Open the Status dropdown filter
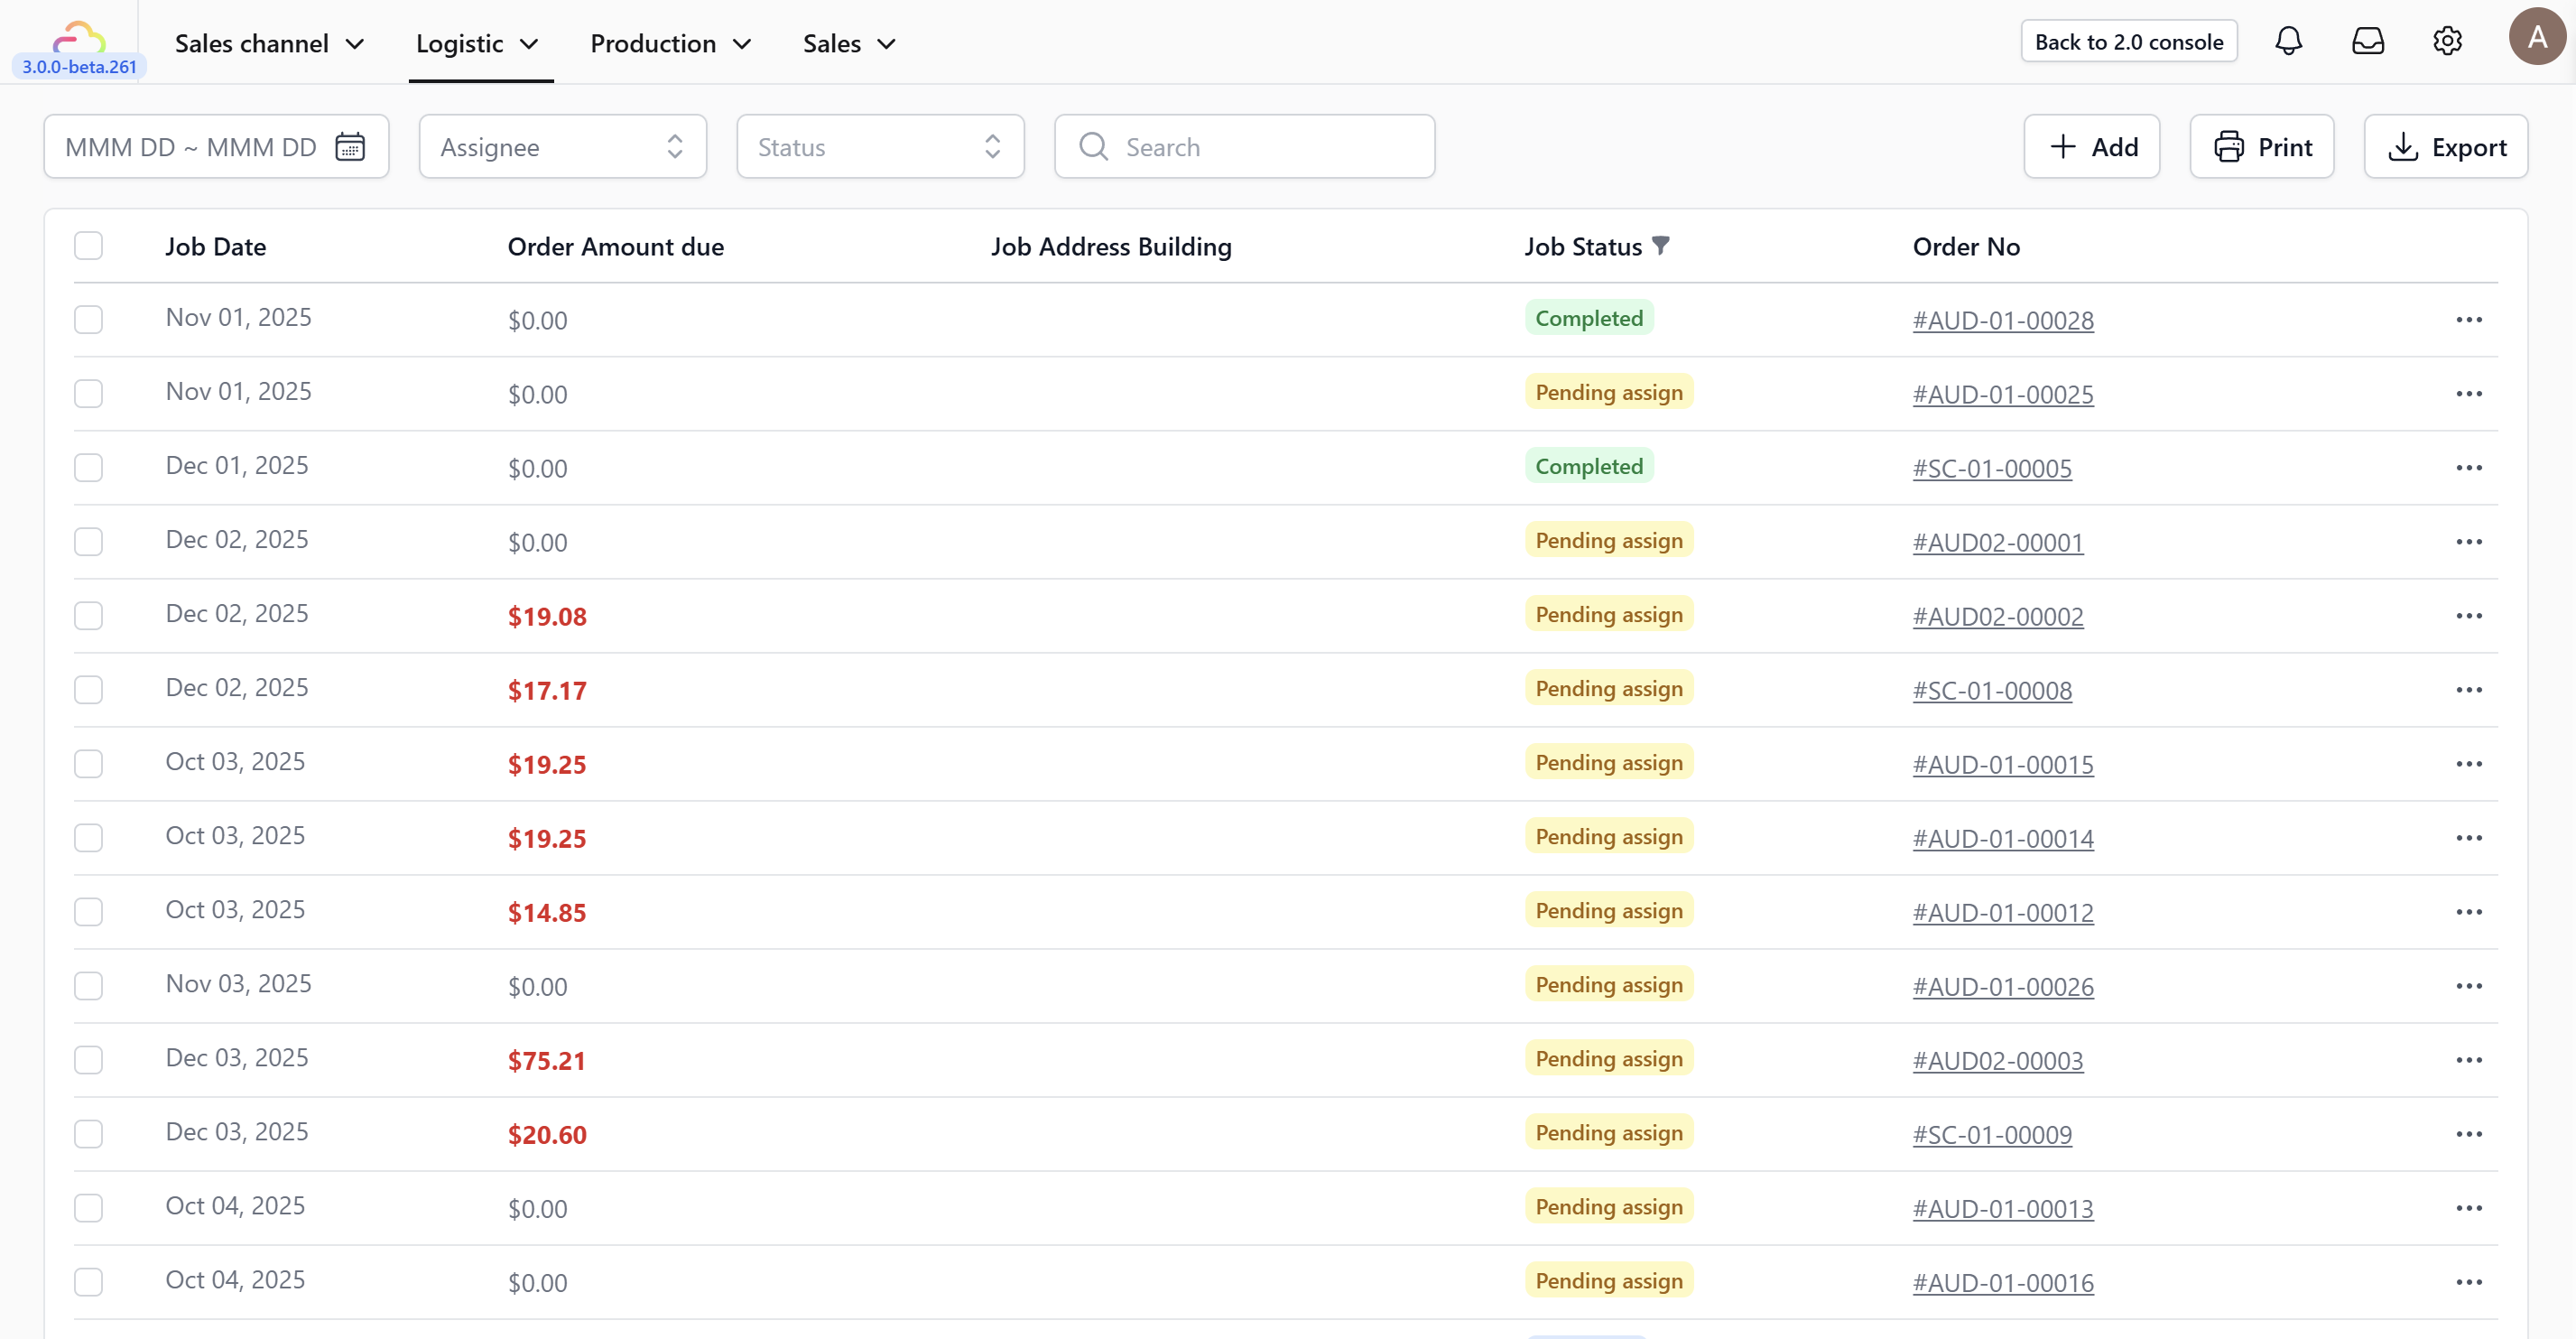 pyautogui.click(x=880, y=147)
